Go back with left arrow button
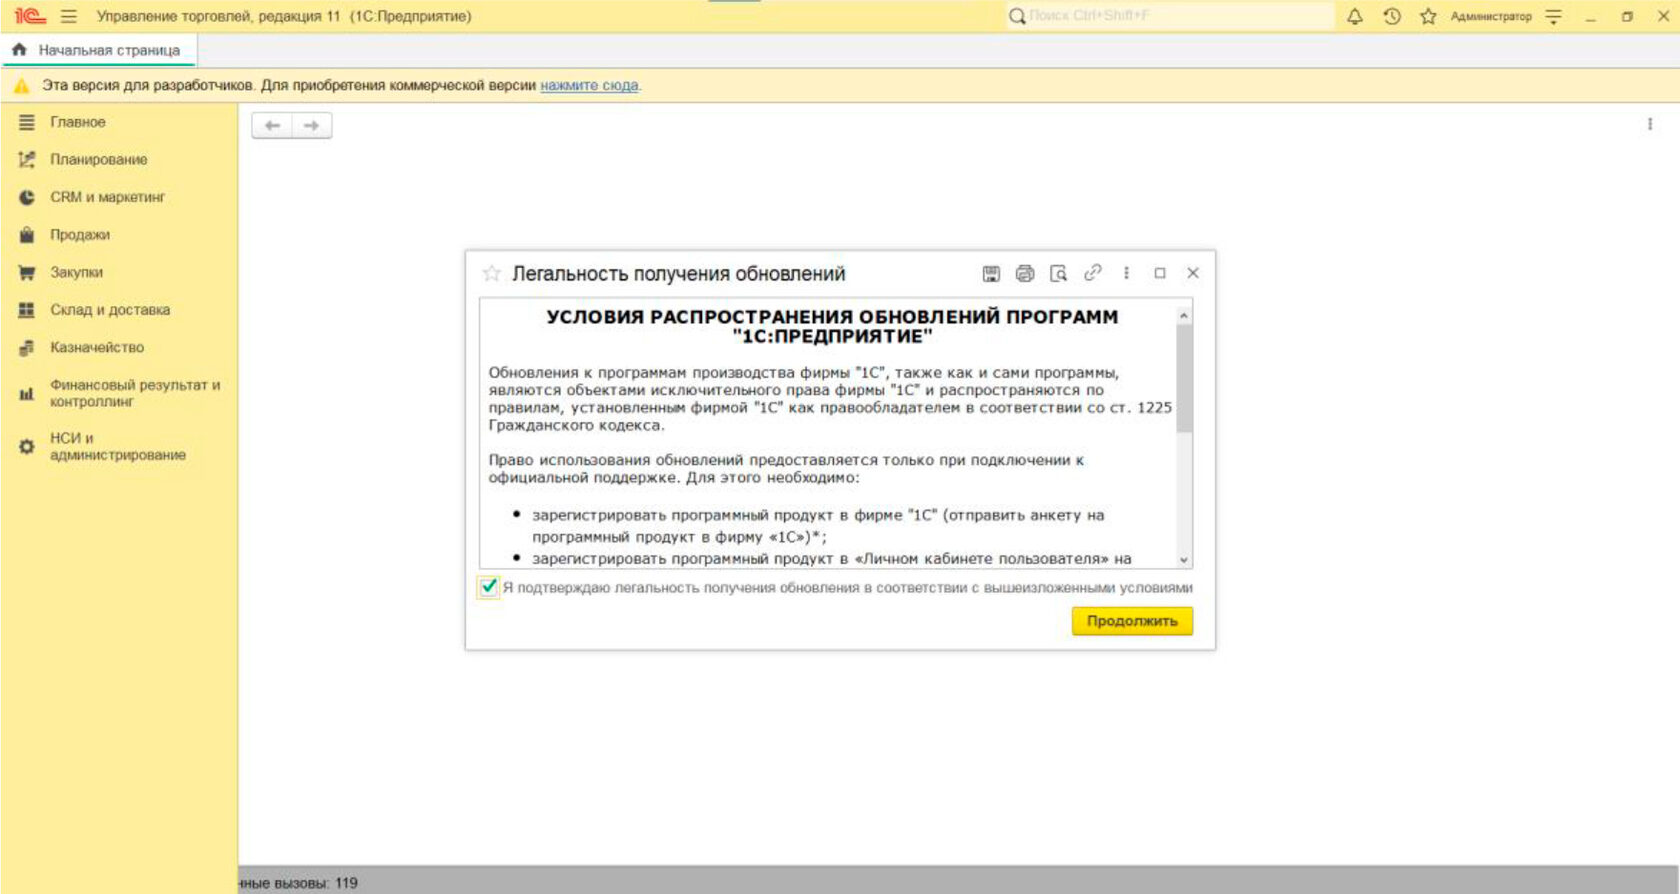This screenshot has height=894, width=1680. tap(272, 126)
